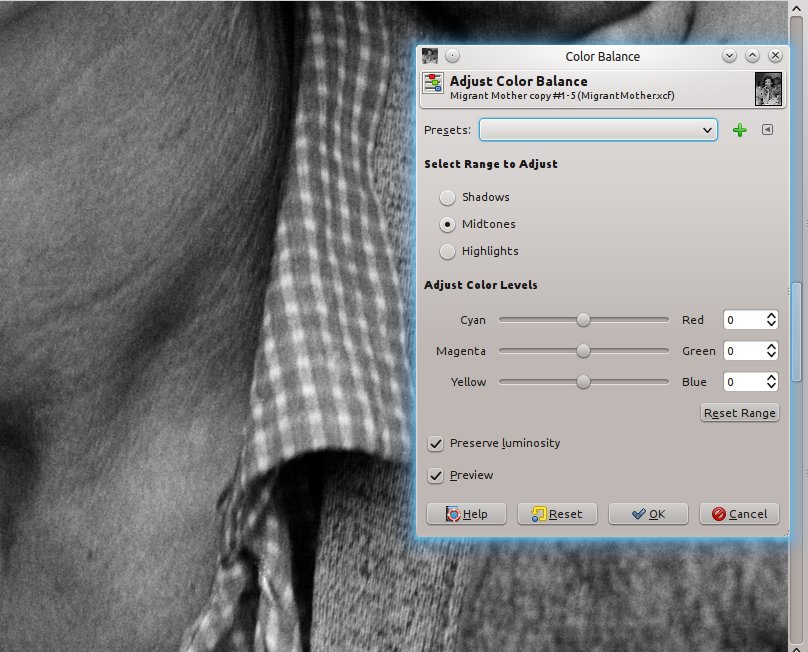This screenshot has width=808, height=652.
Task: Click the "Yellow" slider label
Action: [468, 382]
